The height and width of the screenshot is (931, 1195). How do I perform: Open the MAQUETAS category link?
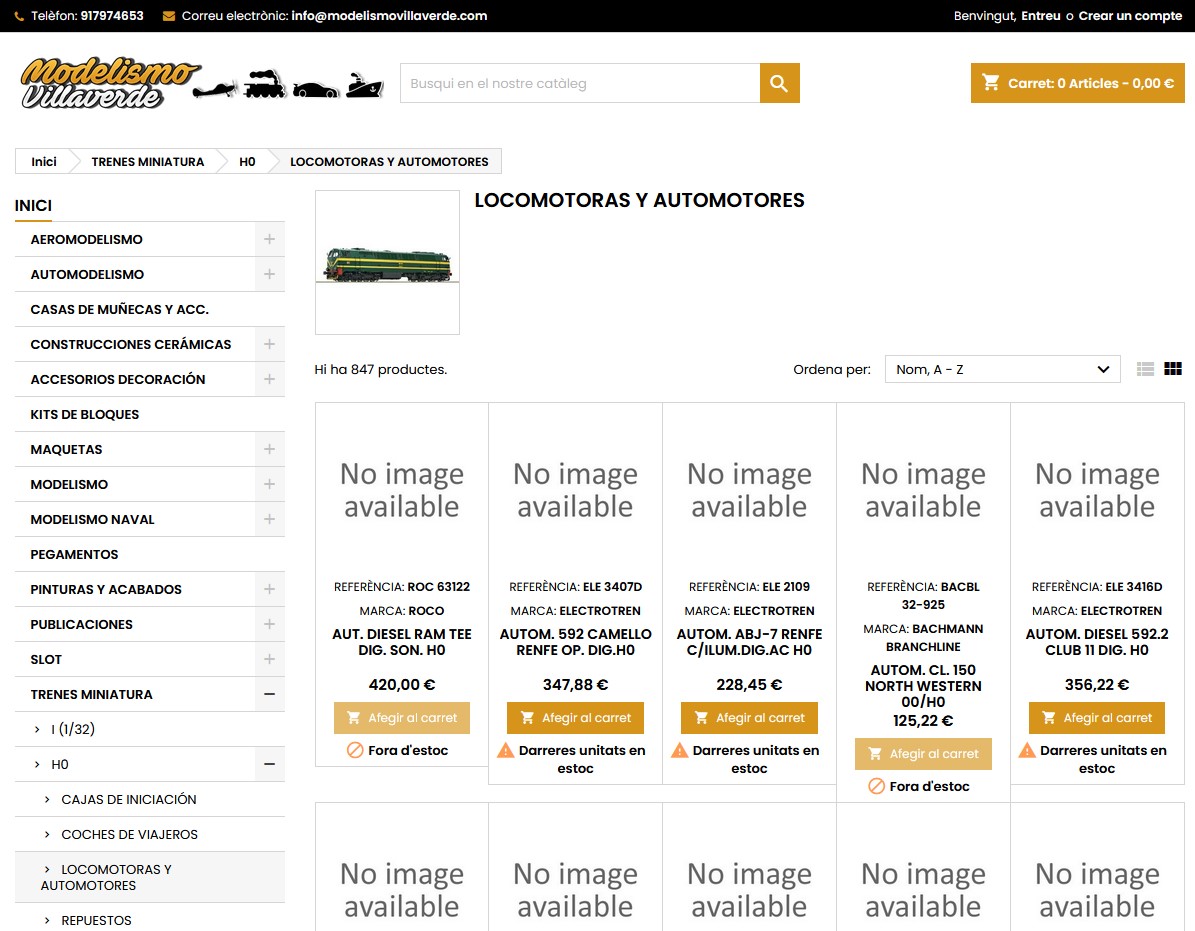[66, 450]
